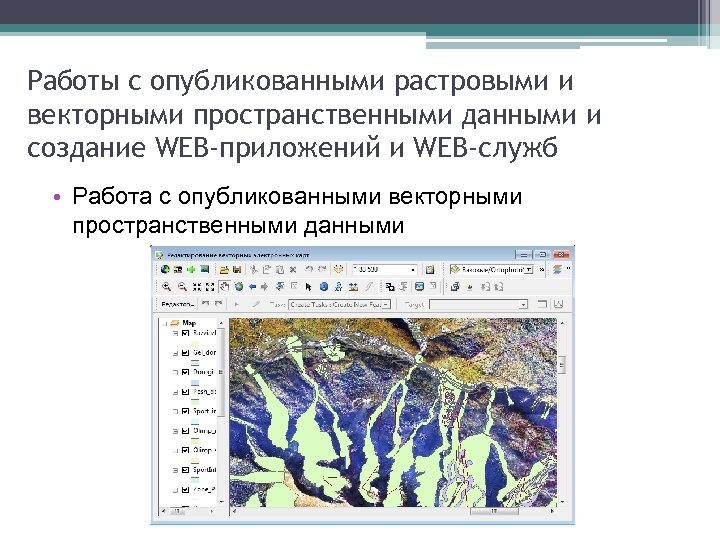Collapse the Map node in the layer tree
The height and width of the screenshot is (540, 720).
coord(165,323)
